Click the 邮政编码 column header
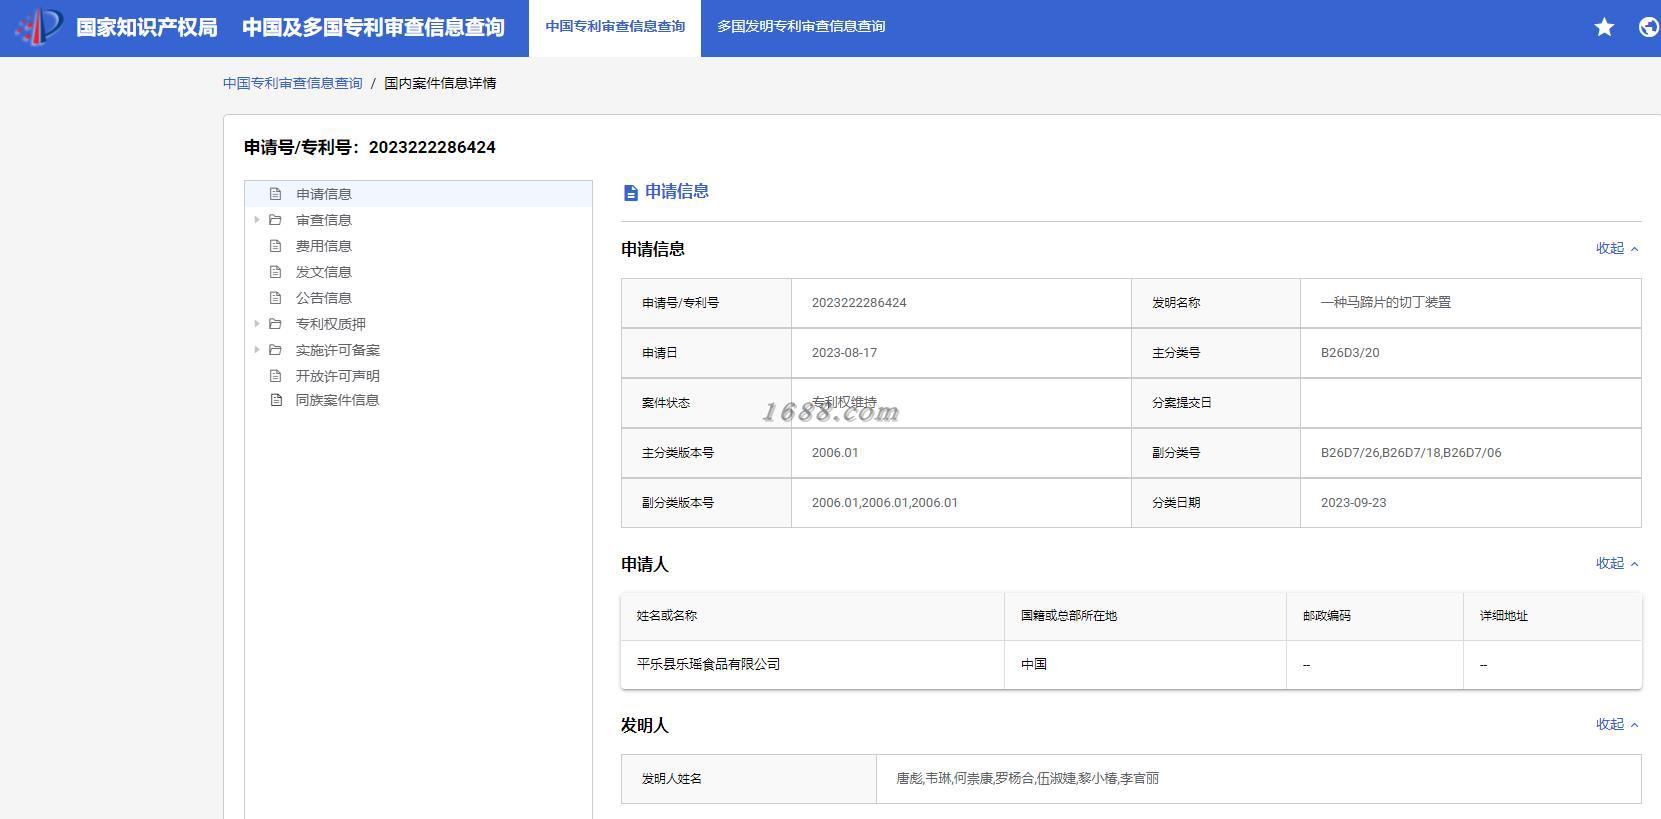 tap(1375, 616)
